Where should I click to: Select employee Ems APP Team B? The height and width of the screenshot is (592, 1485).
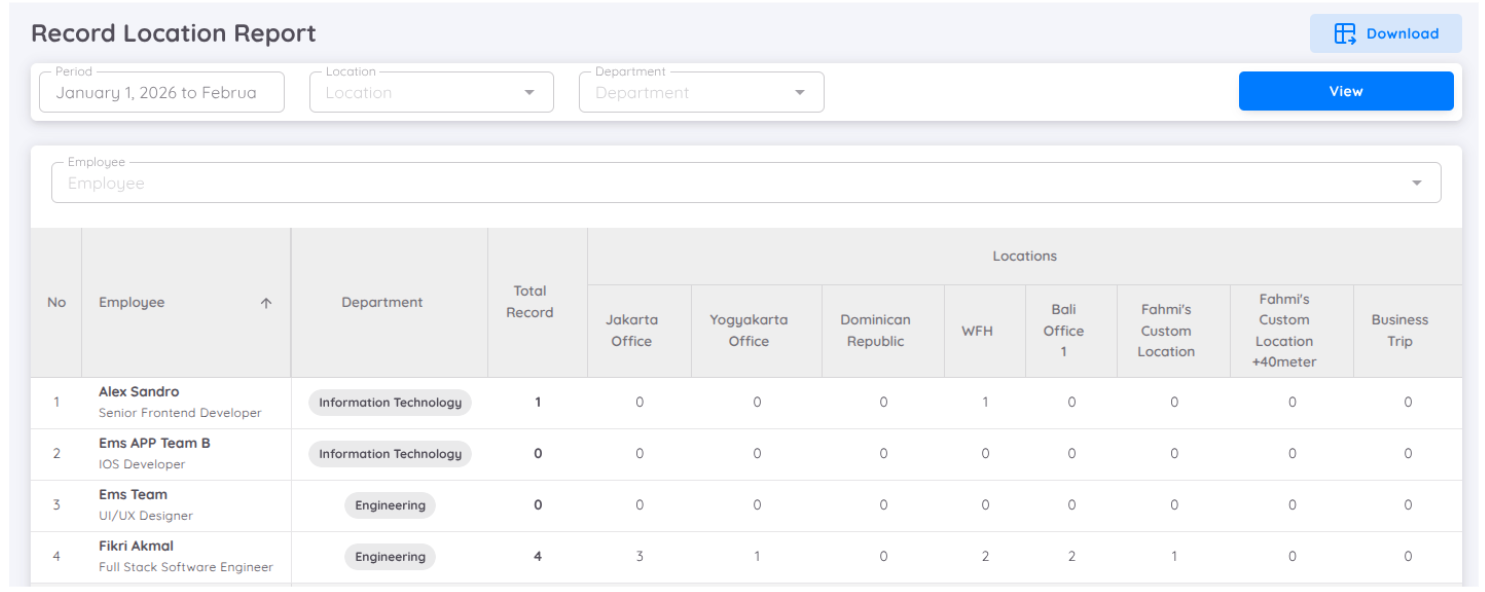coord(155,443)
